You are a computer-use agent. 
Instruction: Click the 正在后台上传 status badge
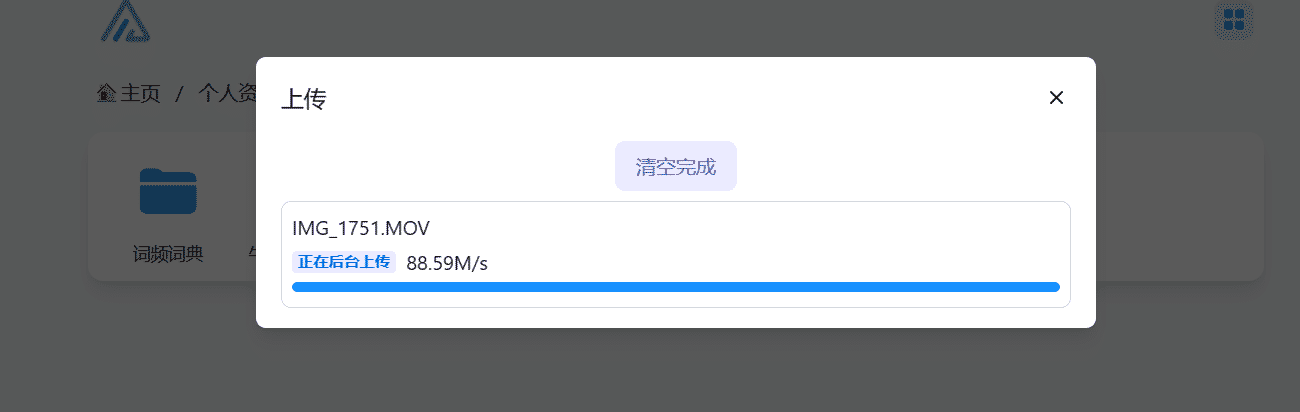(344, 262)
